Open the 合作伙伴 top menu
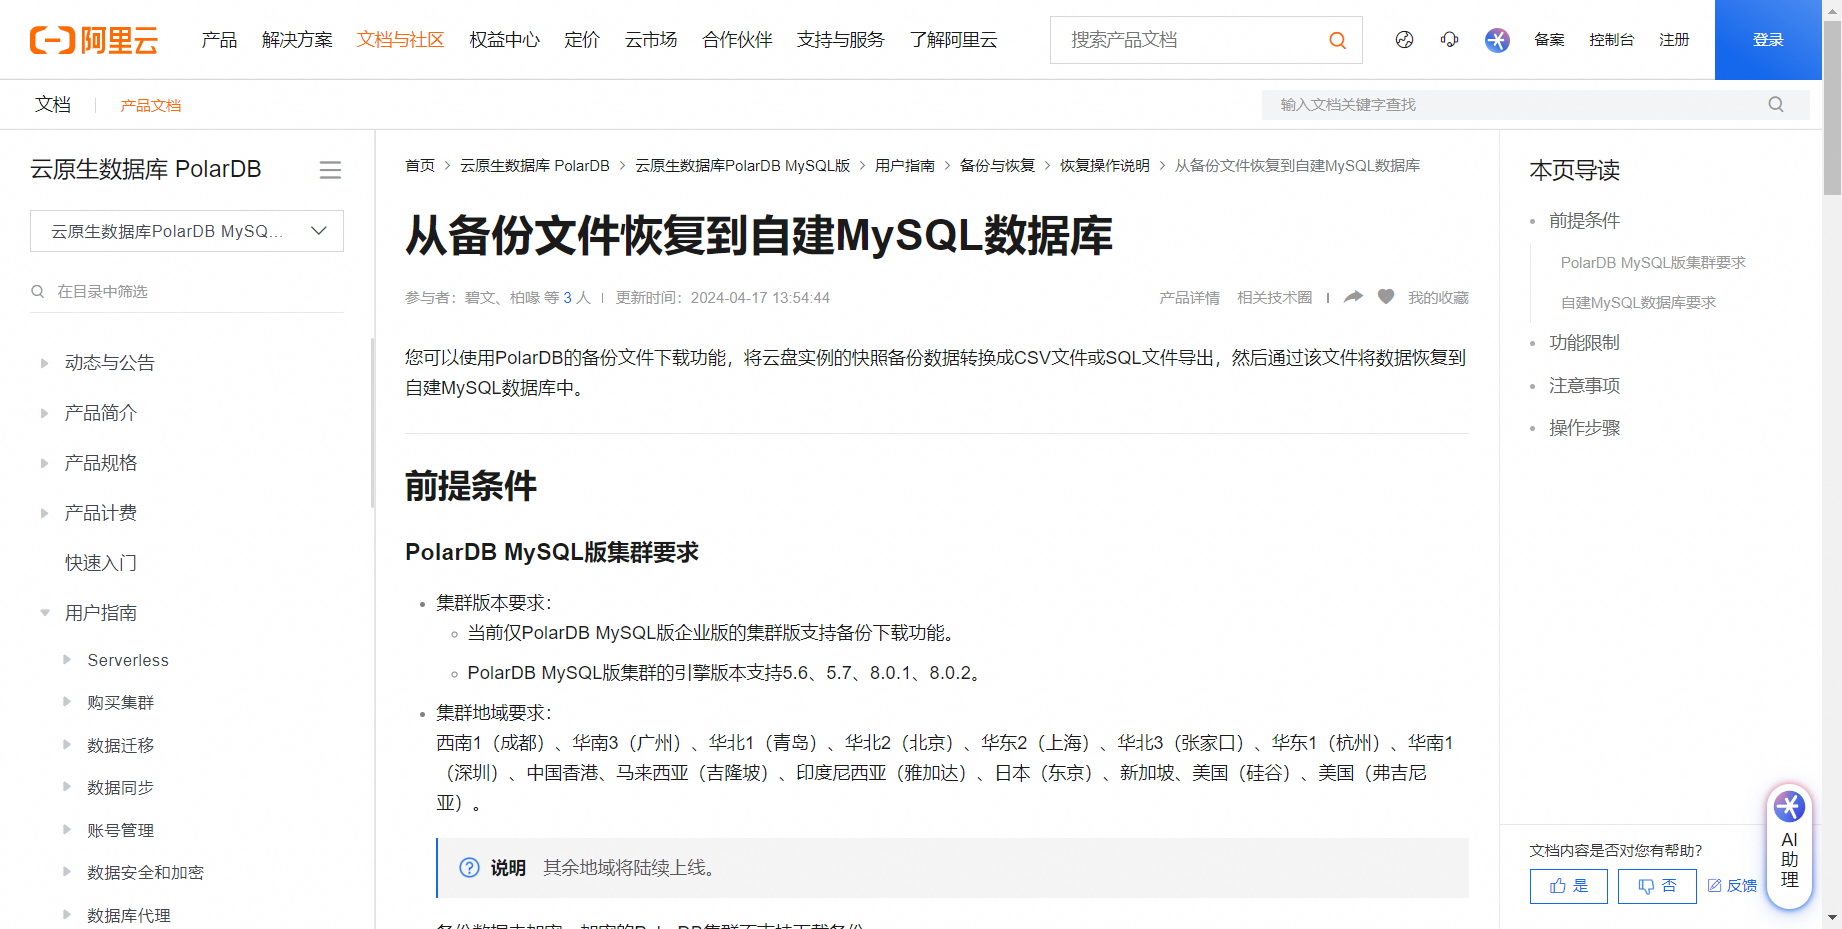The width and height of the screenshot is (1842, 929). click(x=737, y=40)
